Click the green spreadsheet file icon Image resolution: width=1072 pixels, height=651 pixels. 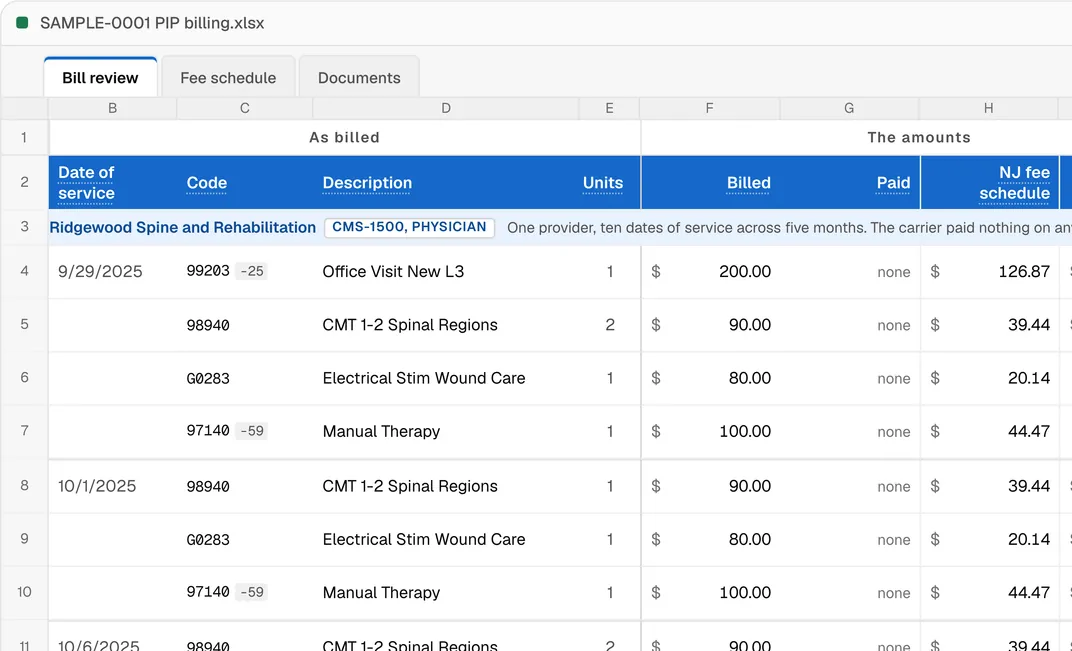[22, 23]
